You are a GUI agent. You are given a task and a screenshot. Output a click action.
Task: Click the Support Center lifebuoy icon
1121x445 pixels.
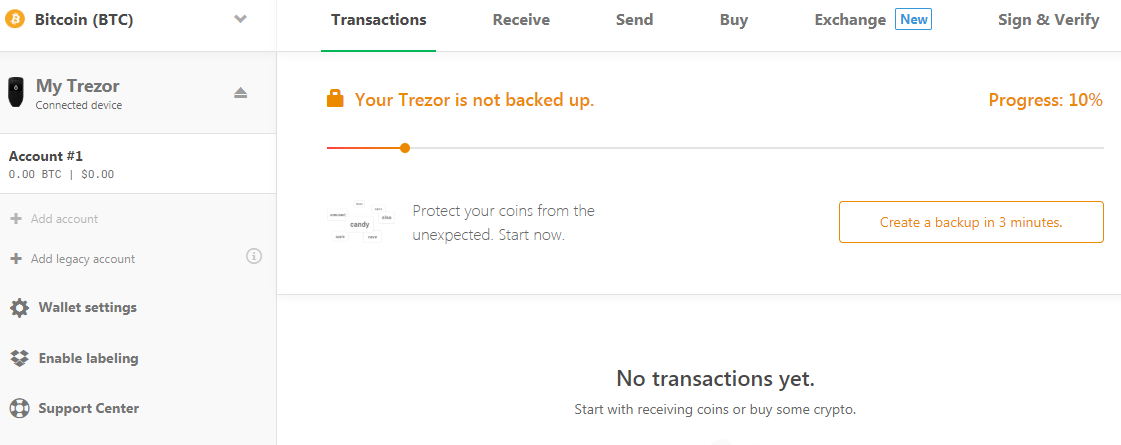19,408
